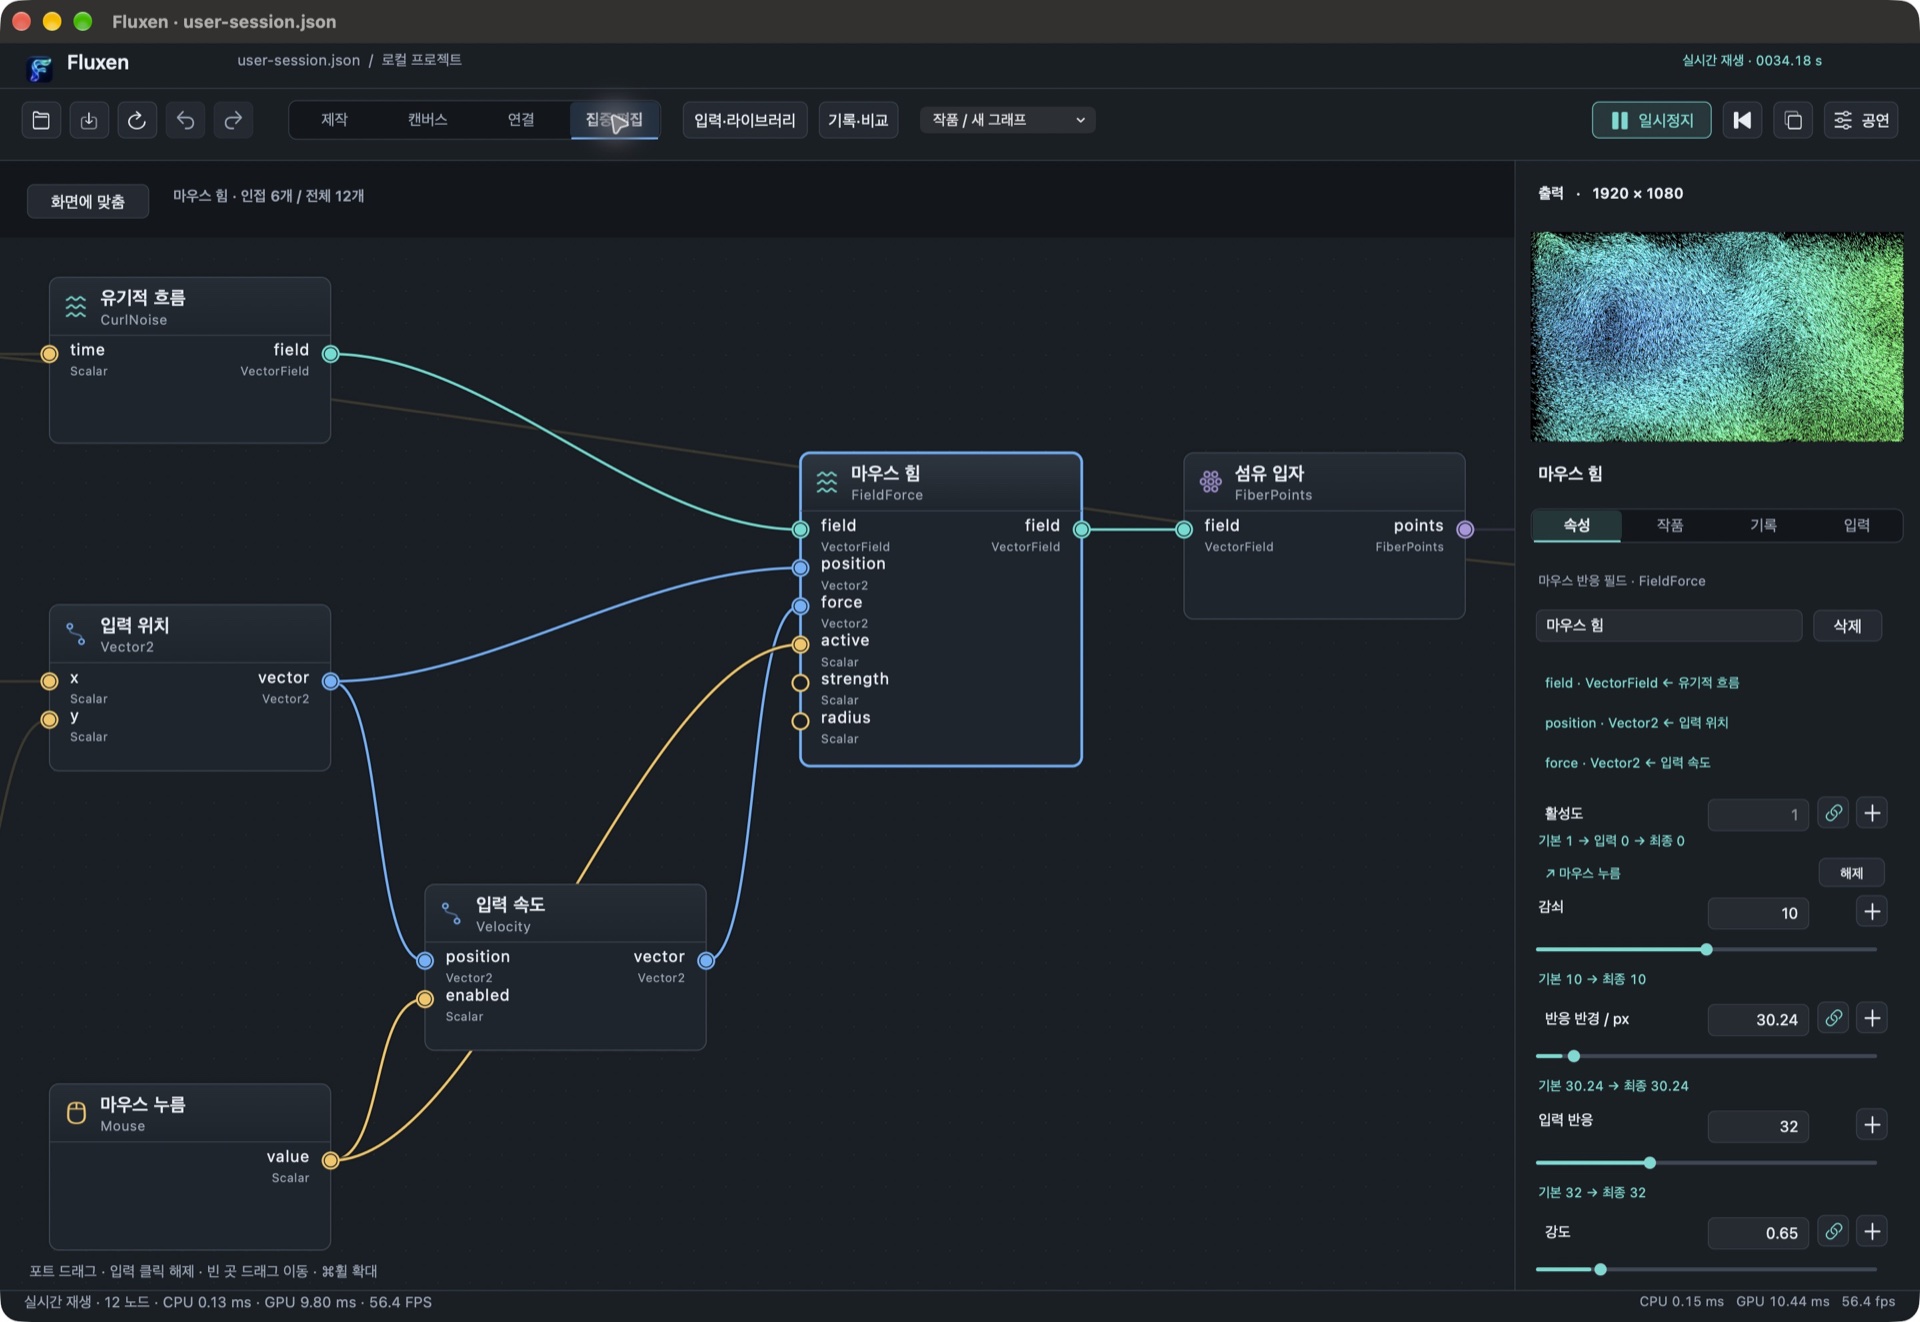The width and height of the screenshot is (1920, 1322).
Task: Select 작품 tab in inspector panel
Action: tap(1669, 525)
